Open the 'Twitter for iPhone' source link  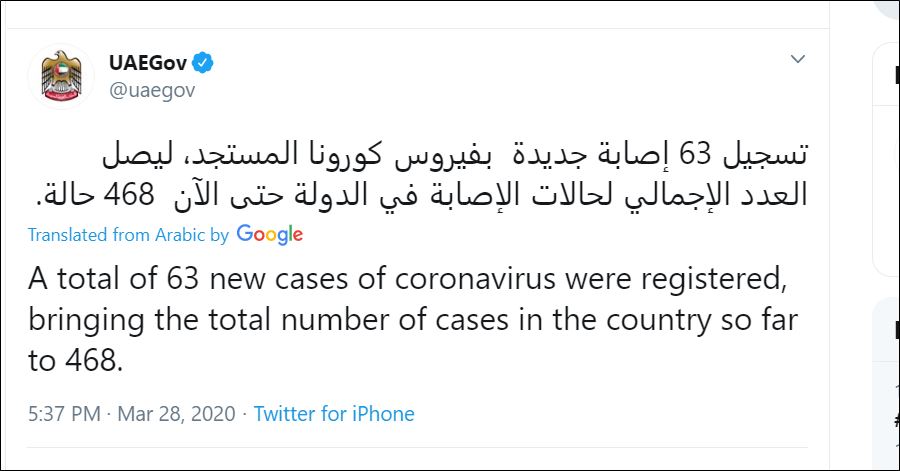click(334, 414)
